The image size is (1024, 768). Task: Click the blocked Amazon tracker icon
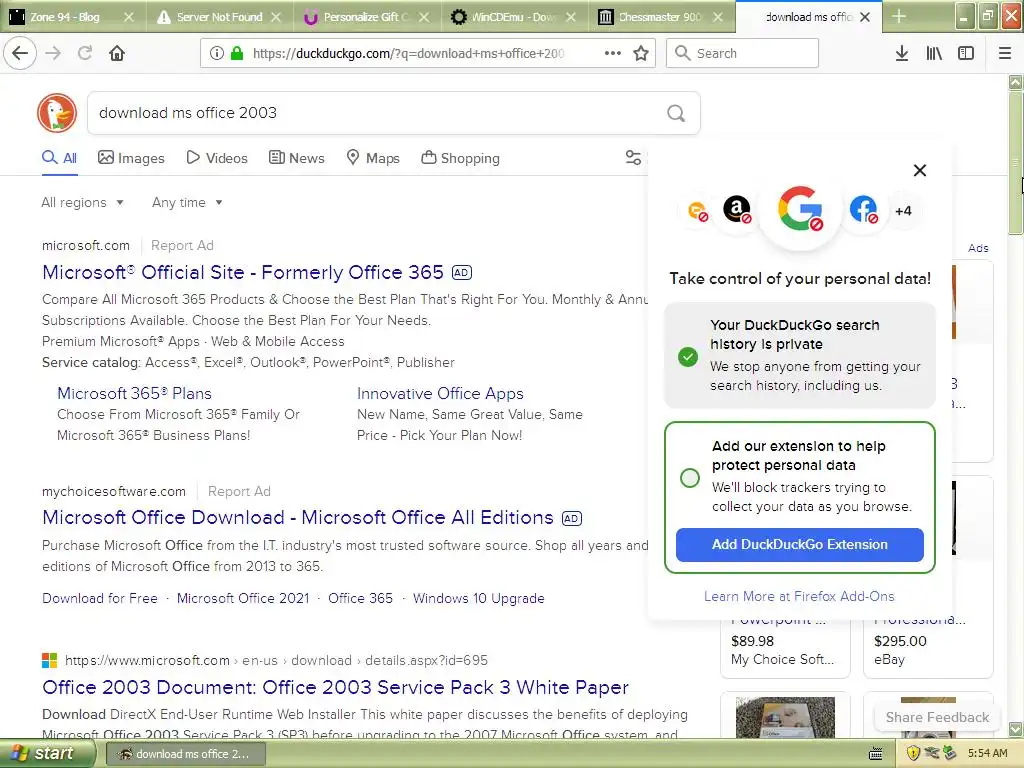click(737, 210)
